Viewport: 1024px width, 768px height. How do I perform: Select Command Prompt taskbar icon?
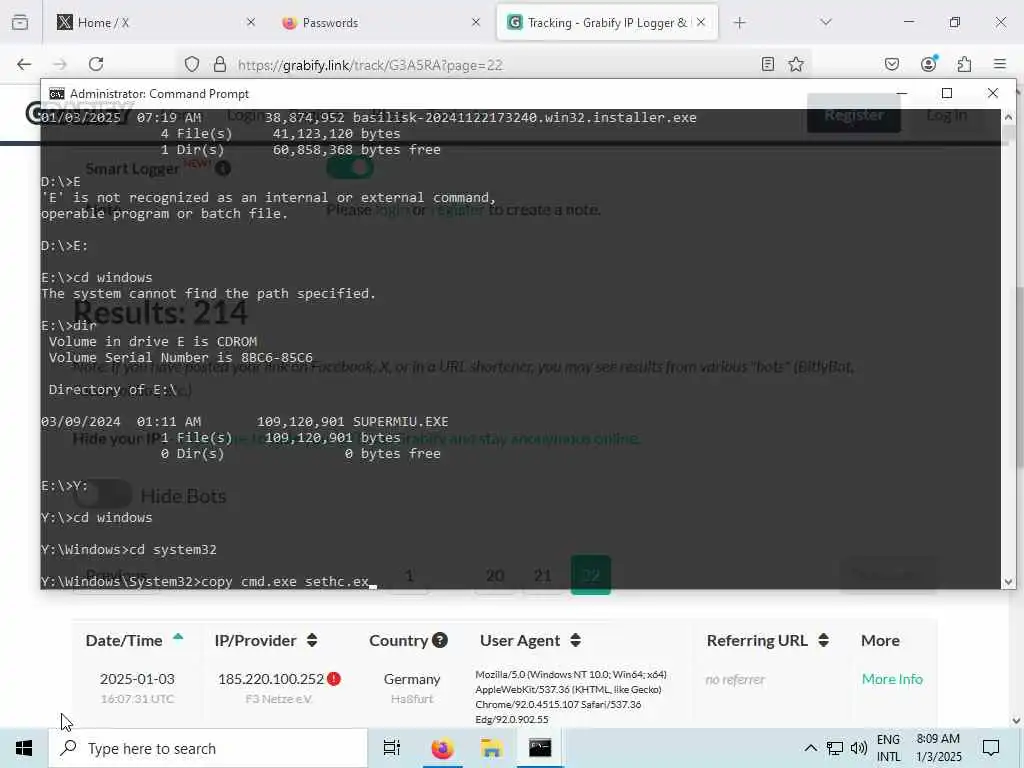[x=540, y=748]
